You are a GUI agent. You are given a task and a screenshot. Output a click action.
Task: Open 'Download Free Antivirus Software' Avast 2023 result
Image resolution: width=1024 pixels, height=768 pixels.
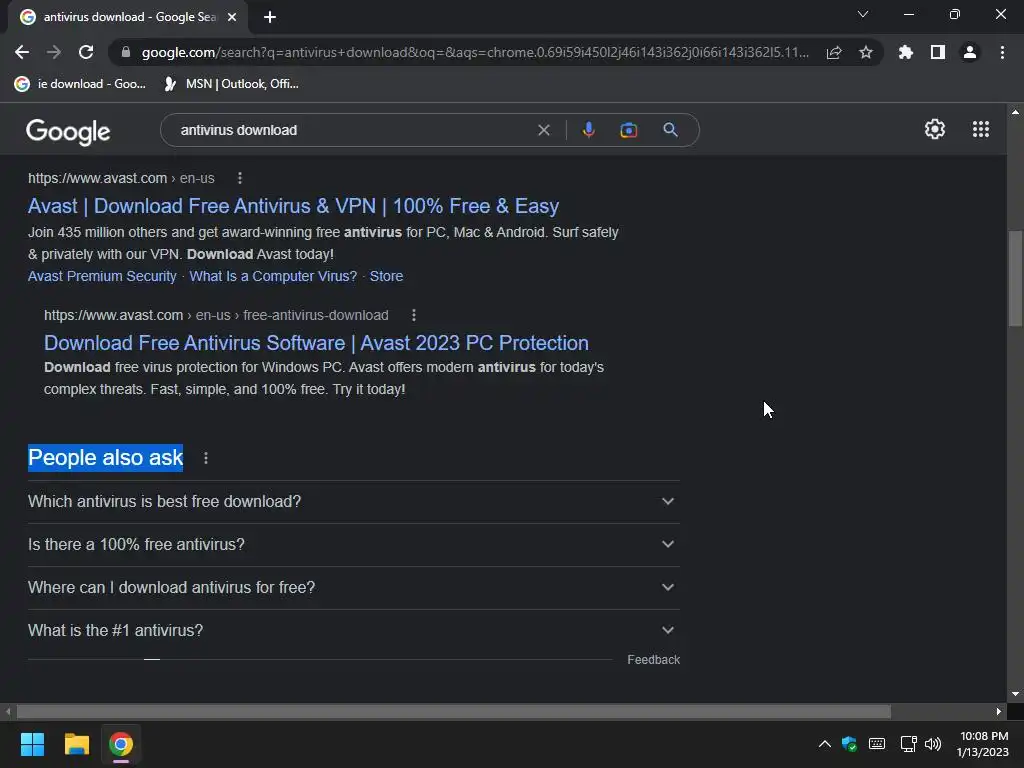(316, 344)
